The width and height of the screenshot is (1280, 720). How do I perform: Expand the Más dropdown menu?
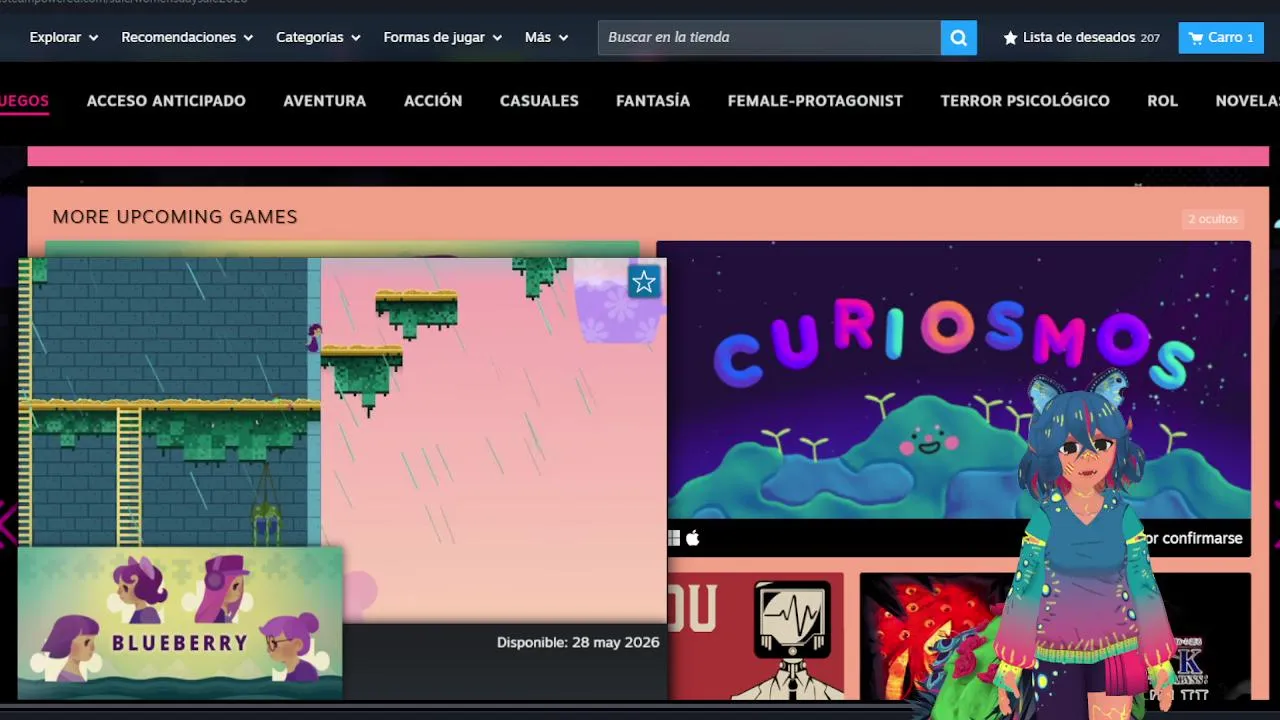[547, 37]
